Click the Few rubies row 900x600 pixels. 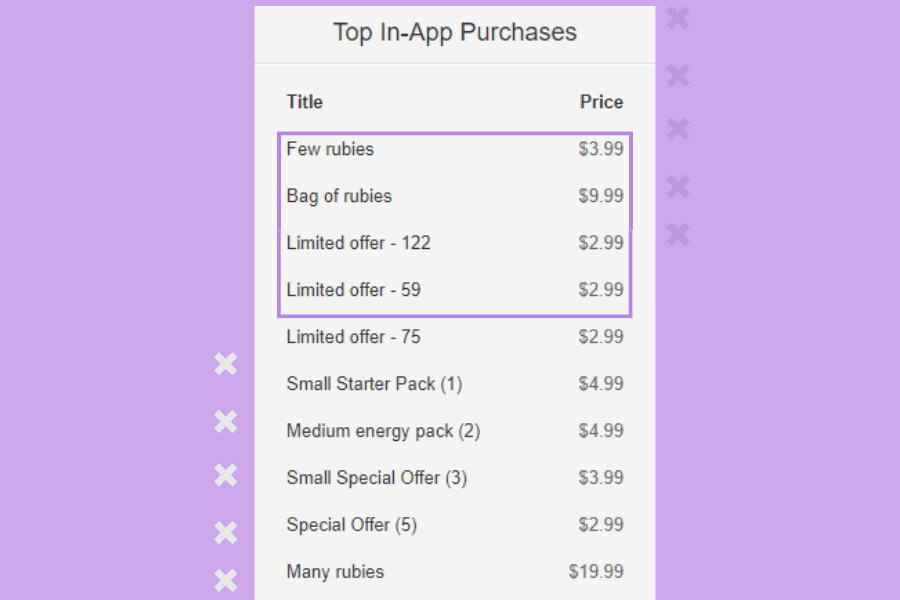pyautogui.click(x=330, y=149)
